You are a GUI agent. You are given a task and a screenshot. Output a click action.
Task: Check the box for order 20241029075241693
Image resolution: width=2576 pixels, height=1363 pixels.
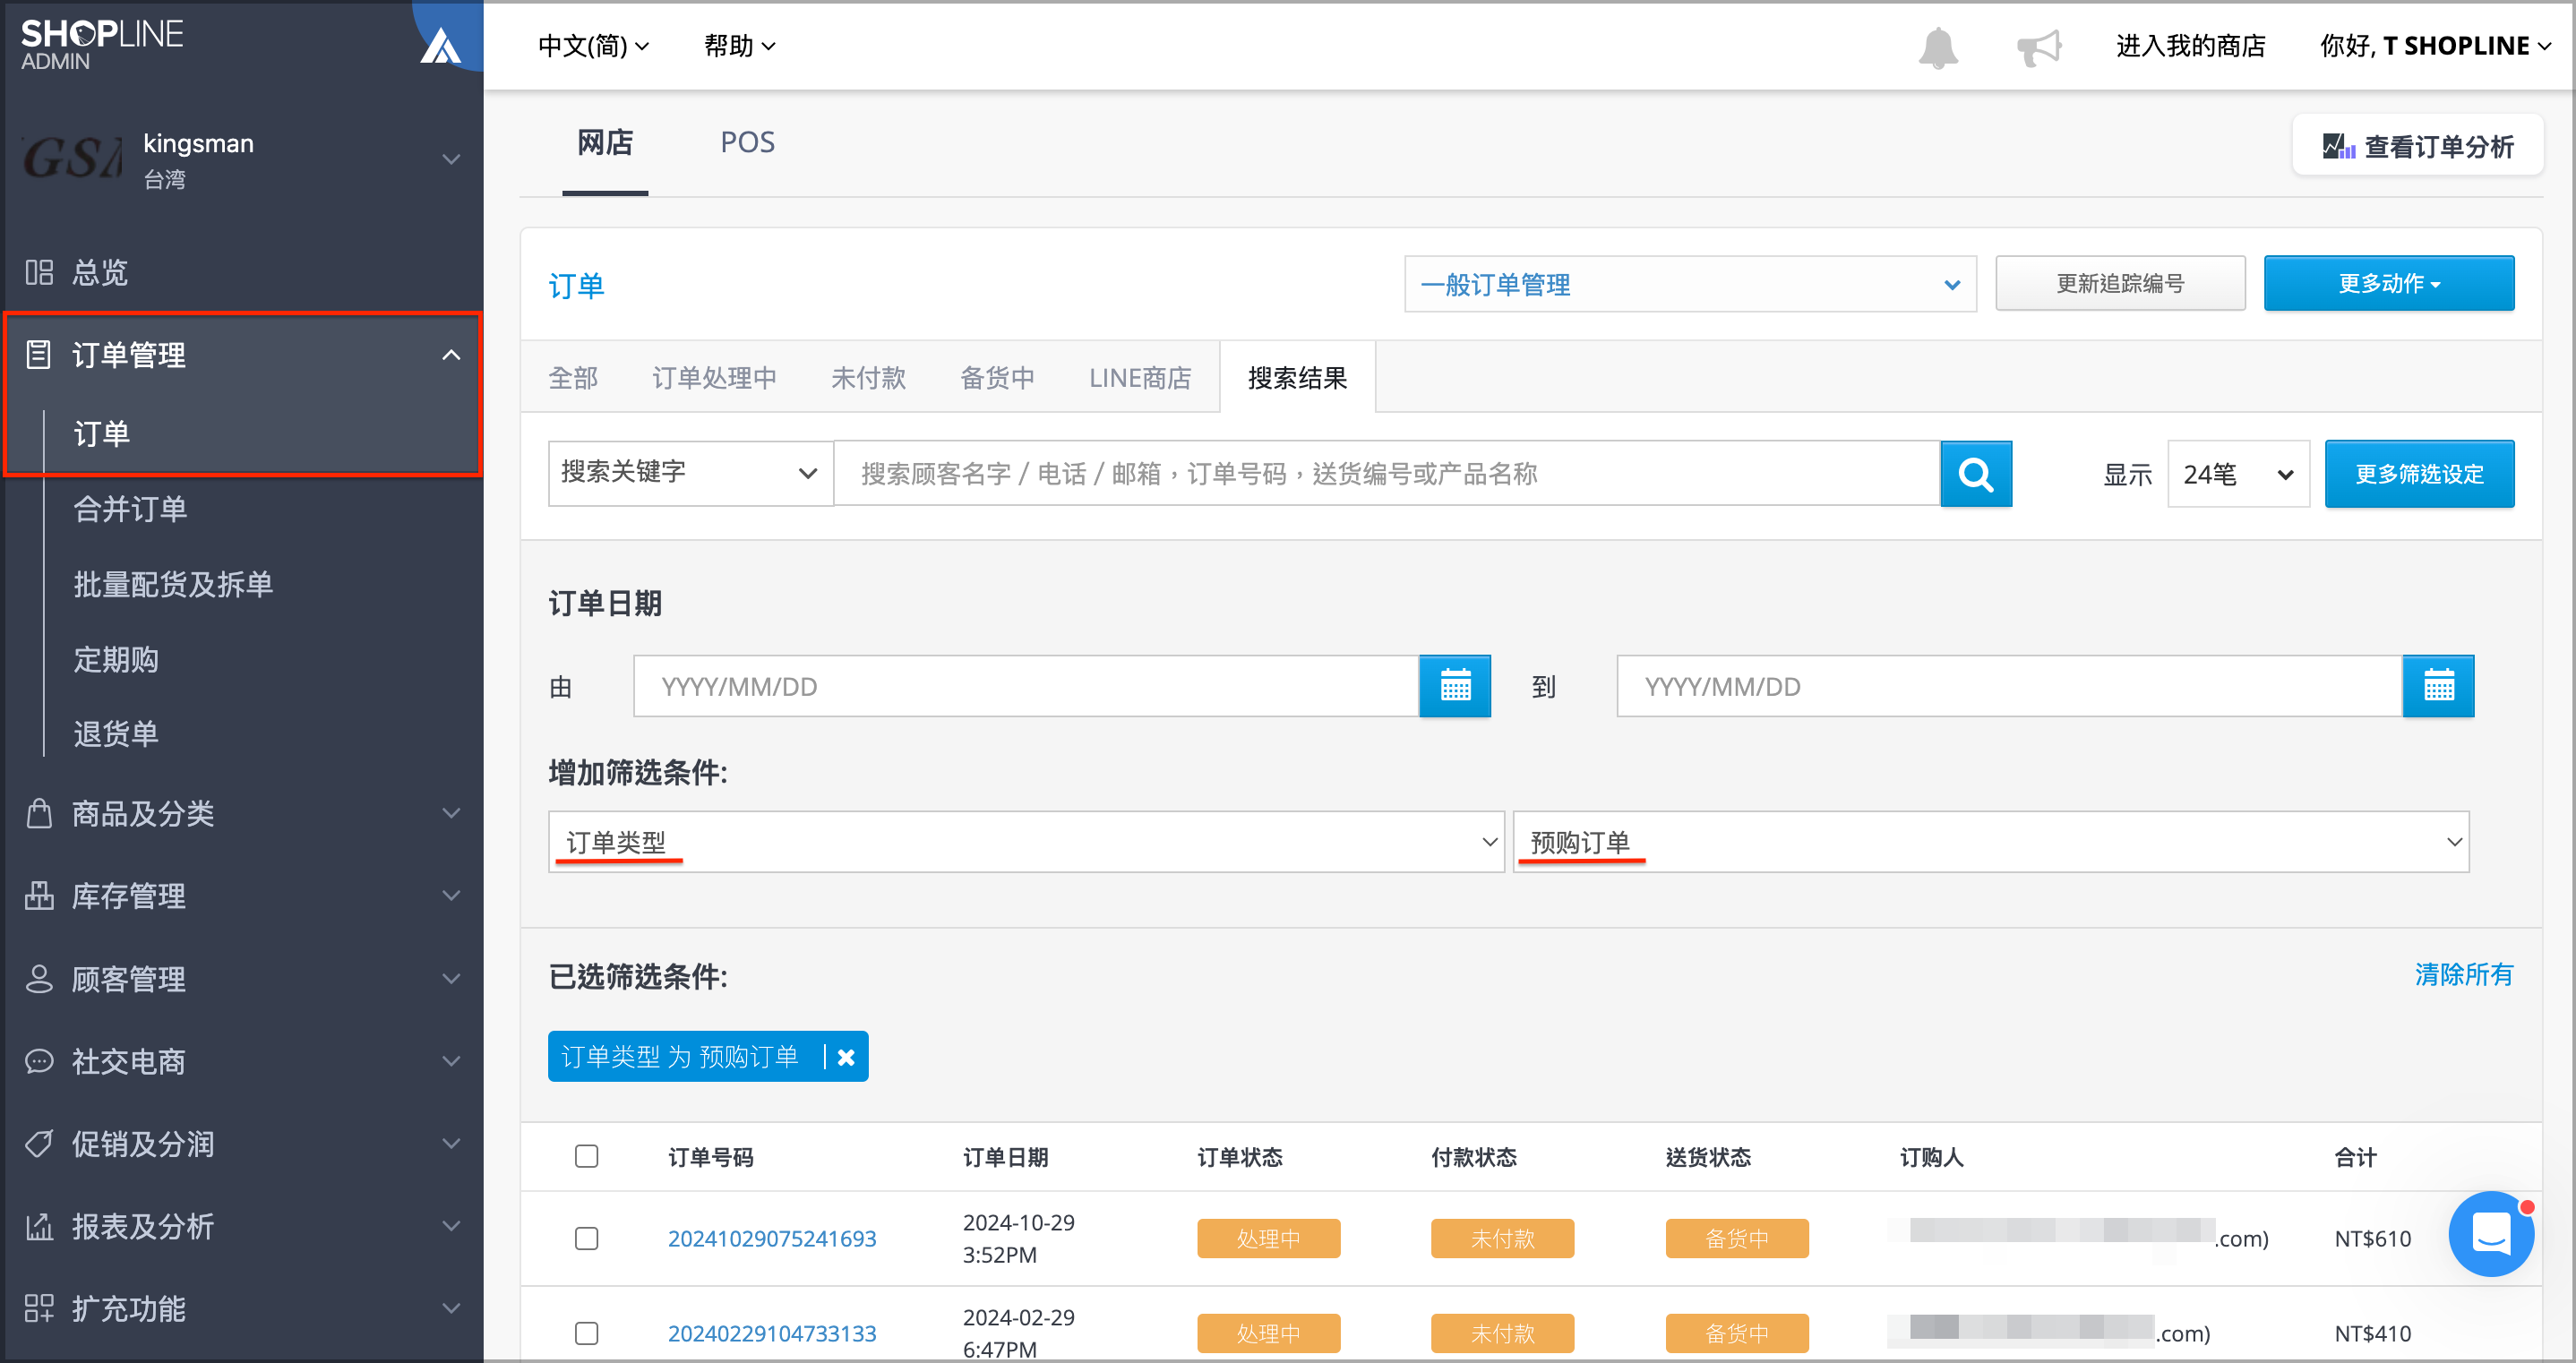pos(586,1238)
